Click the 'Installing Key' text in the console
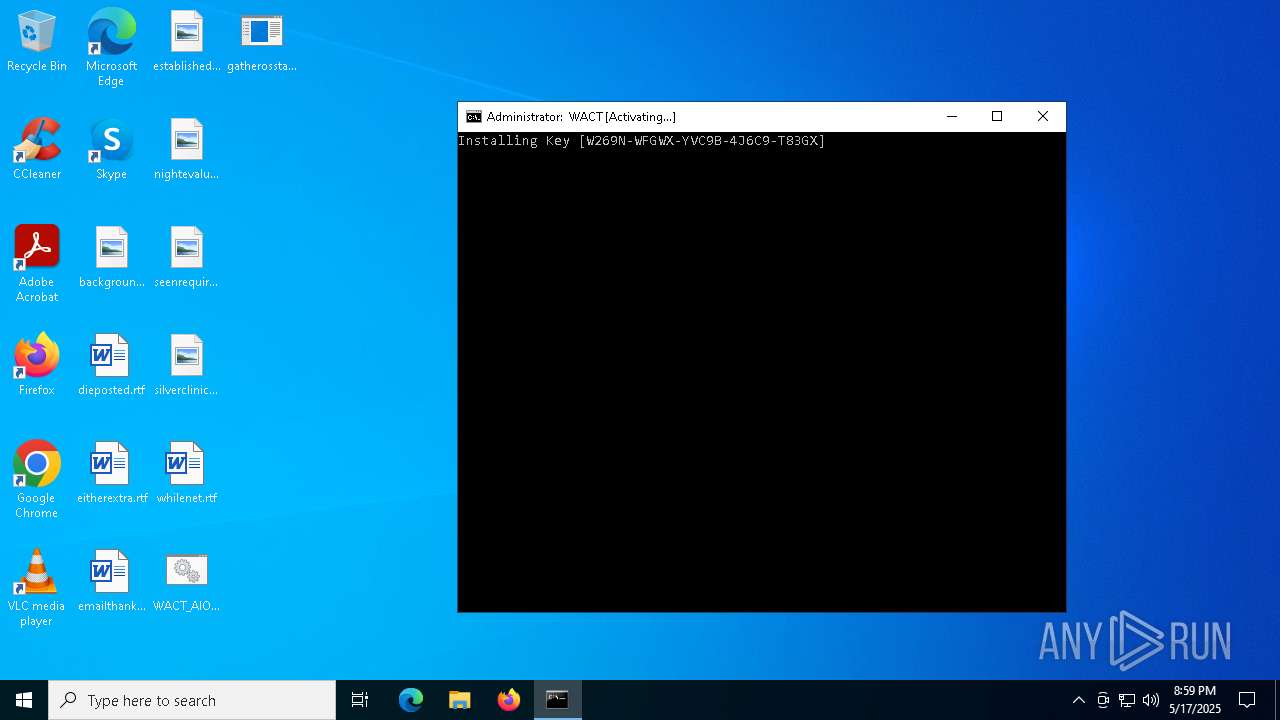 point(514,141)
